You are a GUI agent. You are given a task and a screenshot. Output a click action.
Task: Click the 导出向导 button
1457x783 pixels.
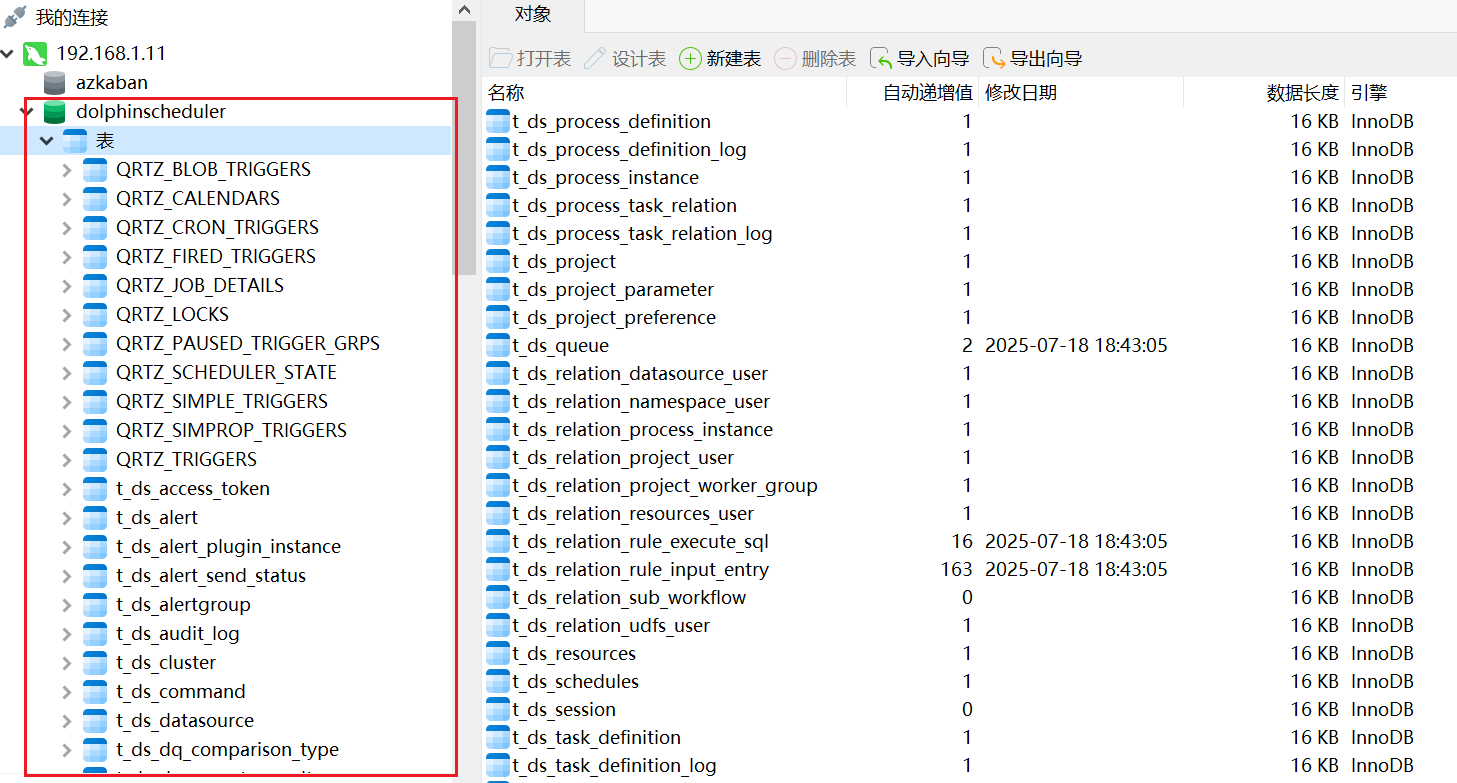pos(1033,59)
